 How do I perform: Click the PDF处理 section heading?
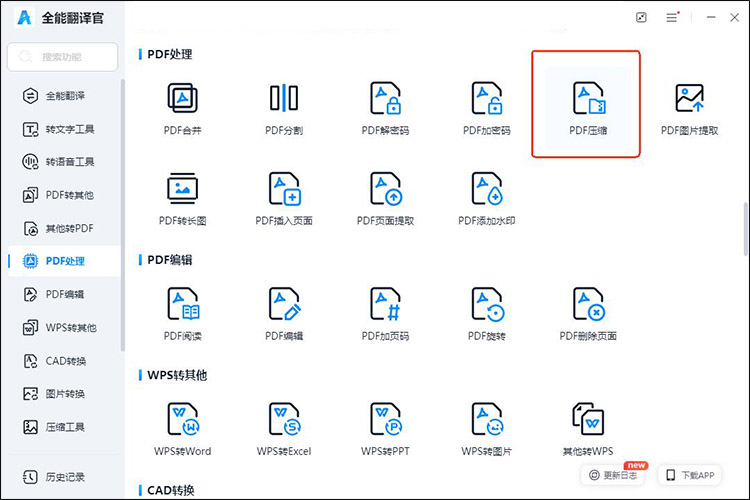point(169,54)
